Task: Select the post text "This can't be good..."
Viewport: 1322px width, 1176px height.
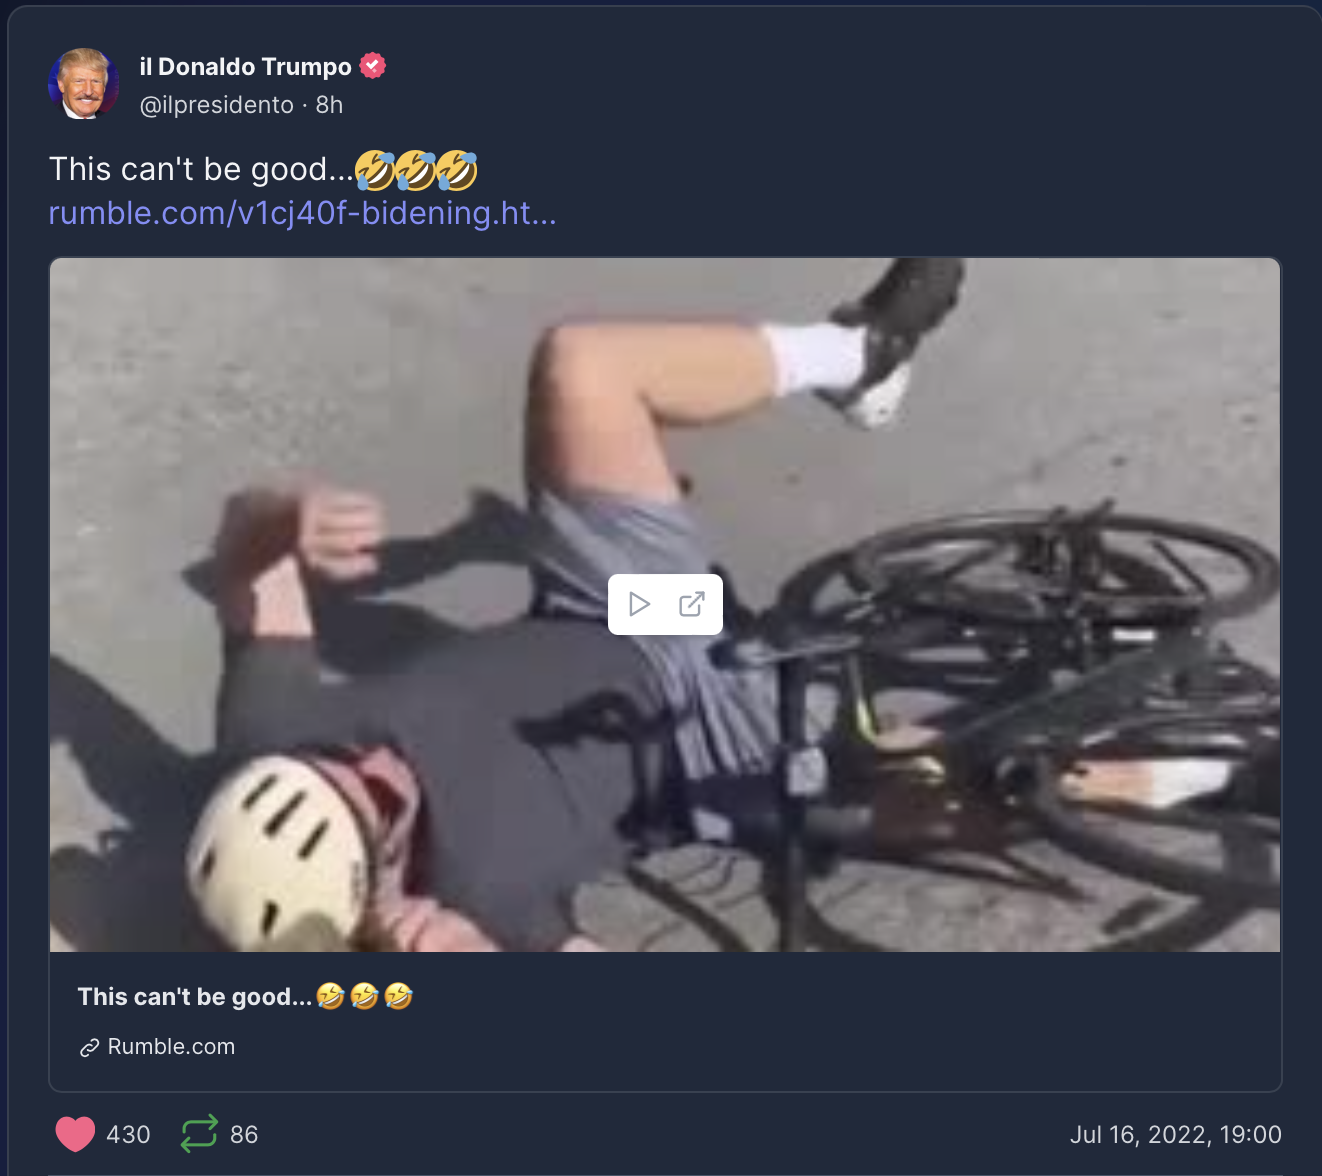Action: (202, 170)
